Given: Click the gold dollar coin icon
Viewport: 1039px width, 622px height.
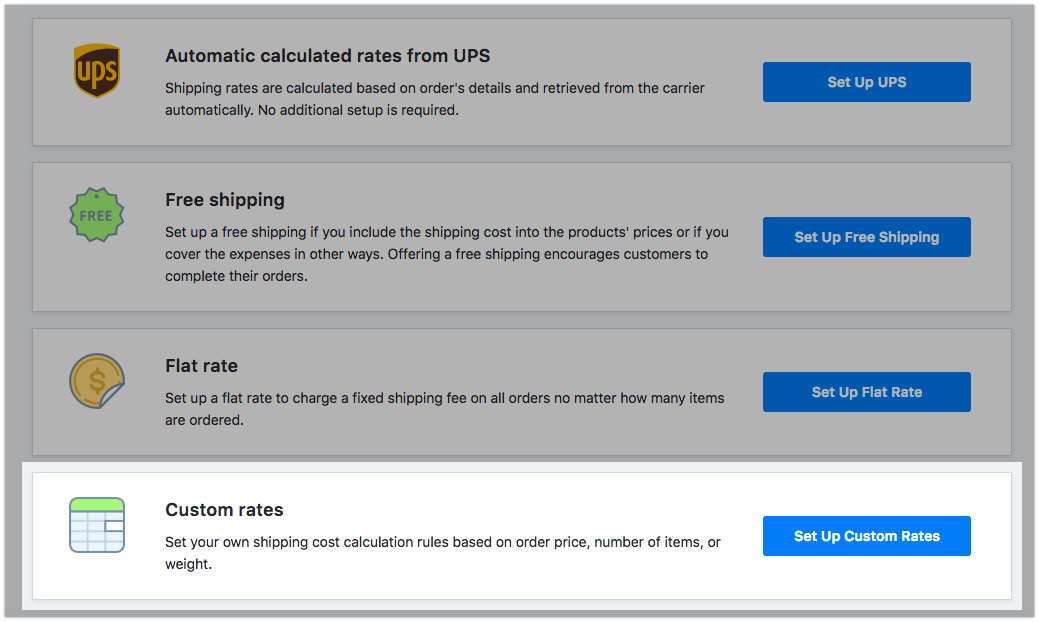Looking at the screenshot, I should pyautogui.click(x=97, y=381).
